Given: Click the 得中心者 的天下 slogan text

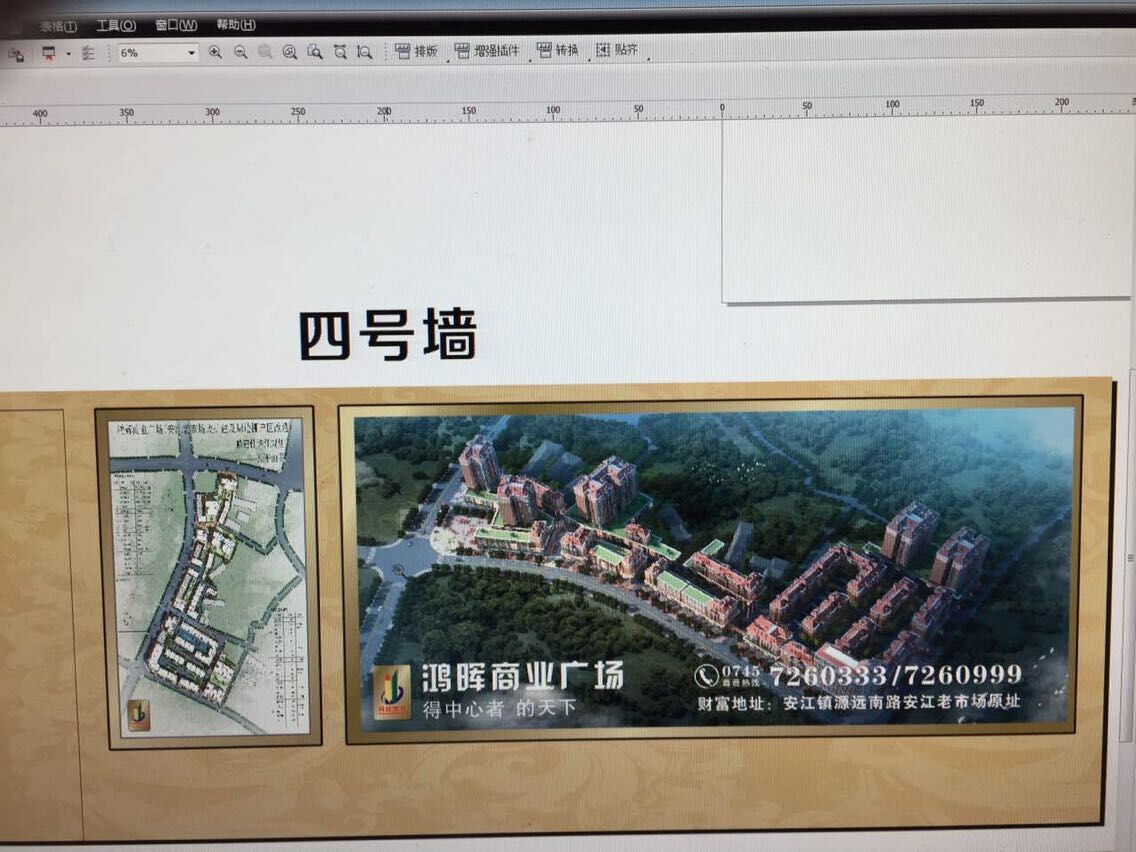Looking at the screenshot, I should click(x=499, y=708).
